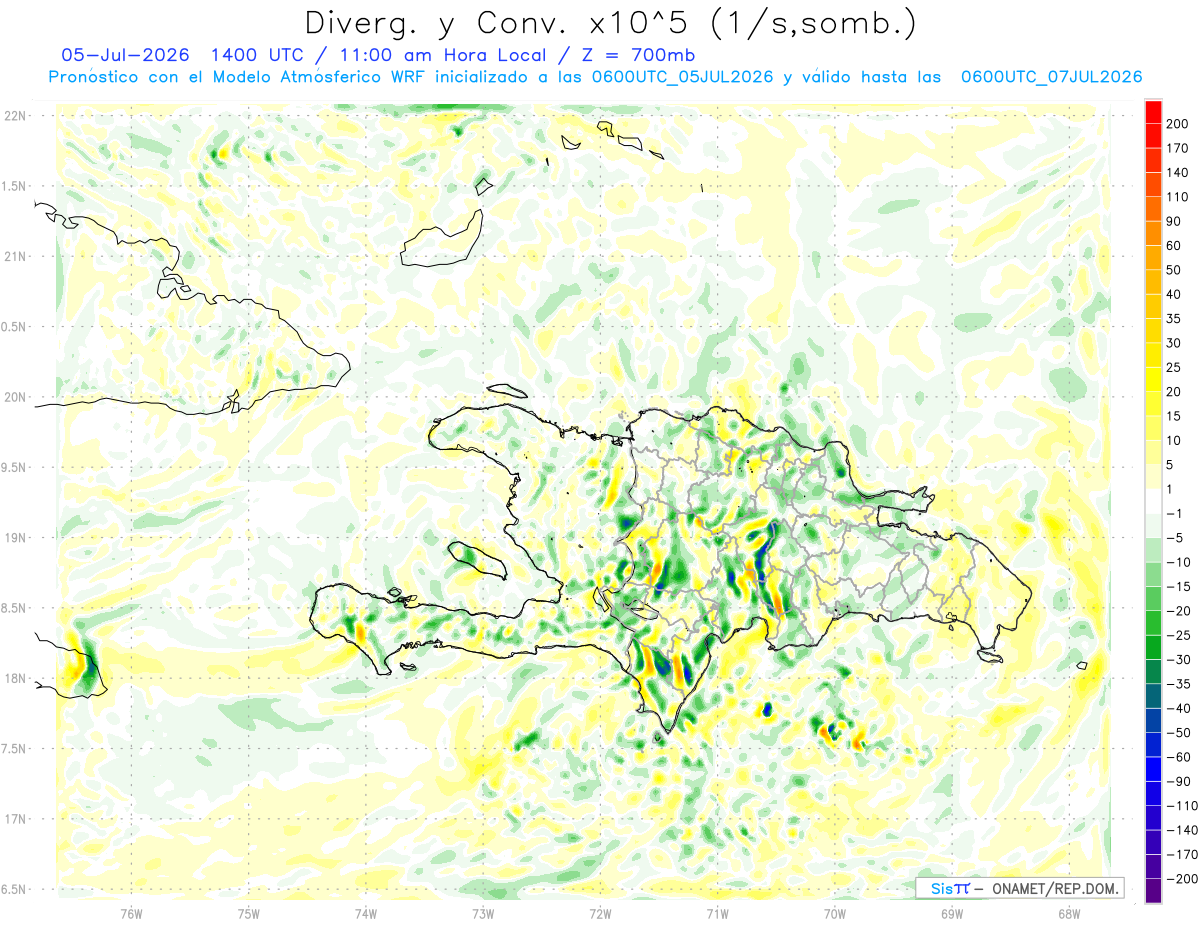Click the '20N' latitude label

(15, 397)
